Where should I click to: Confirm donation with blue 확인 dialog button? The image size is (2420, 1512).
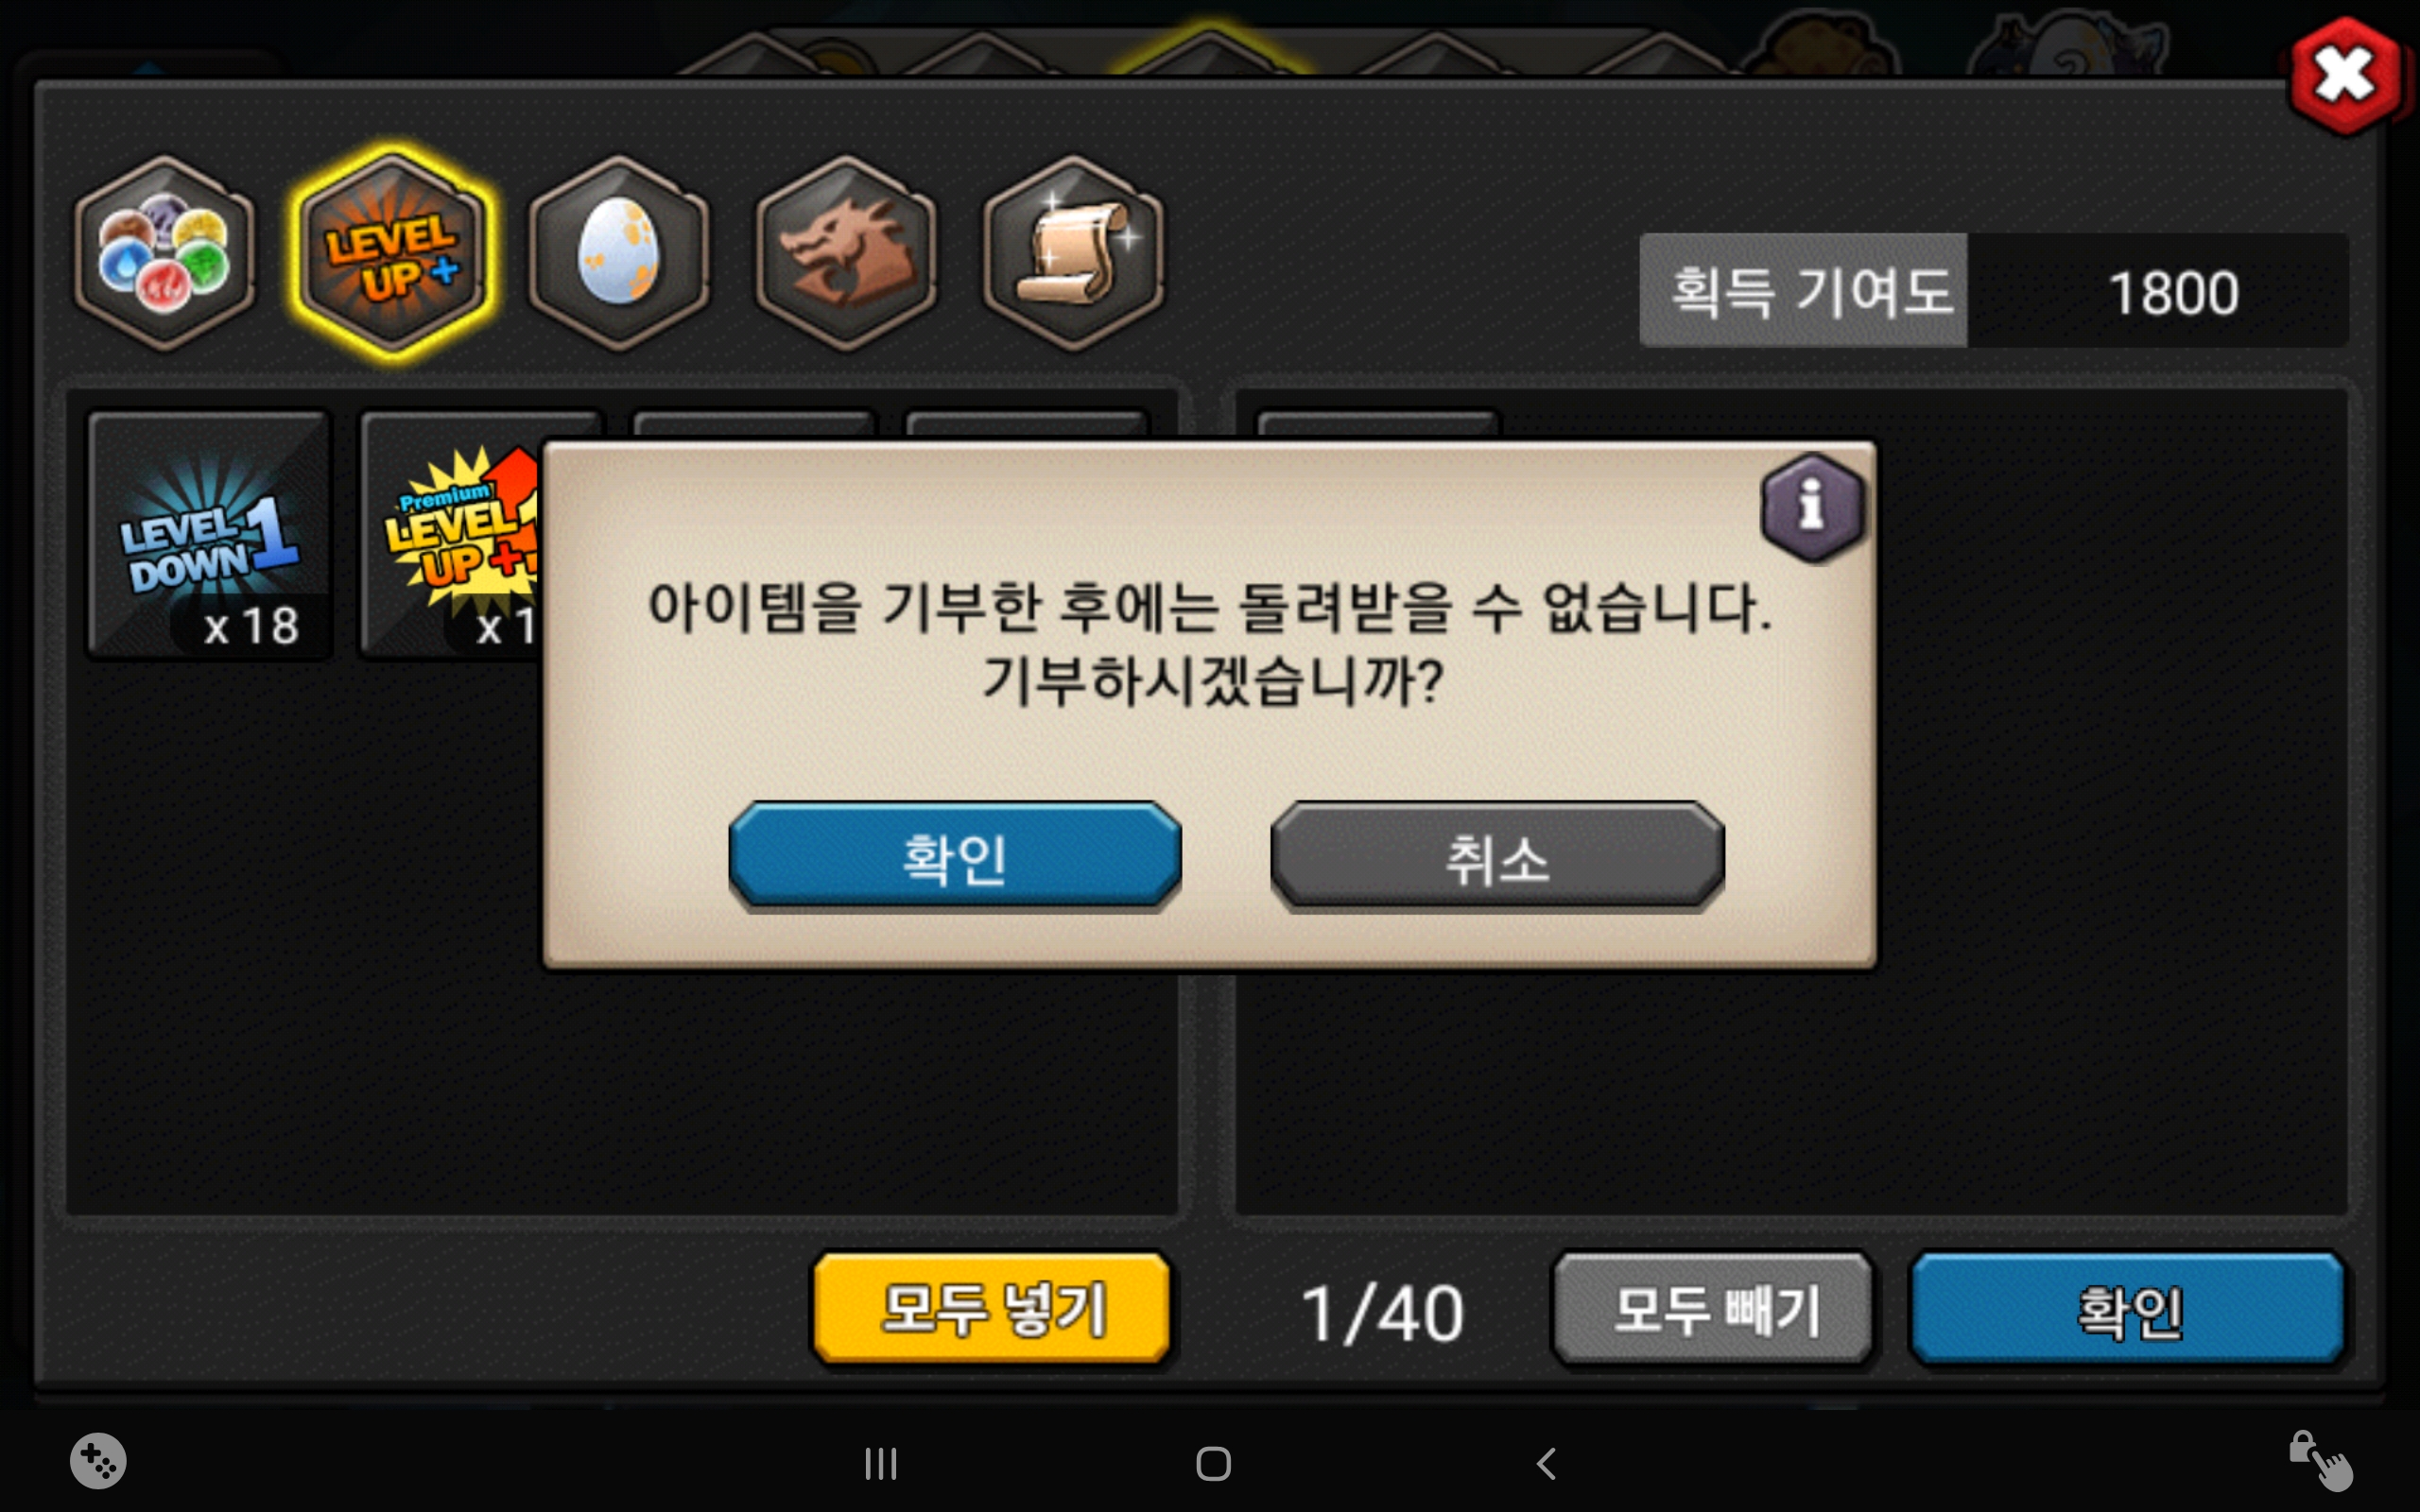pyautogui.click(x=955, y=858)
